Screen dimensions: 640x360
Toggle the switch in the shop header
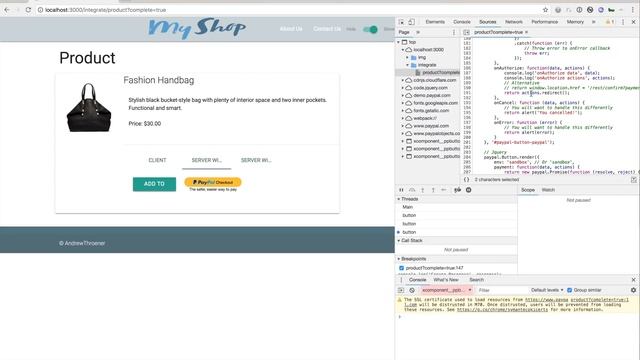pyautogui.click(x=370, y=29)
